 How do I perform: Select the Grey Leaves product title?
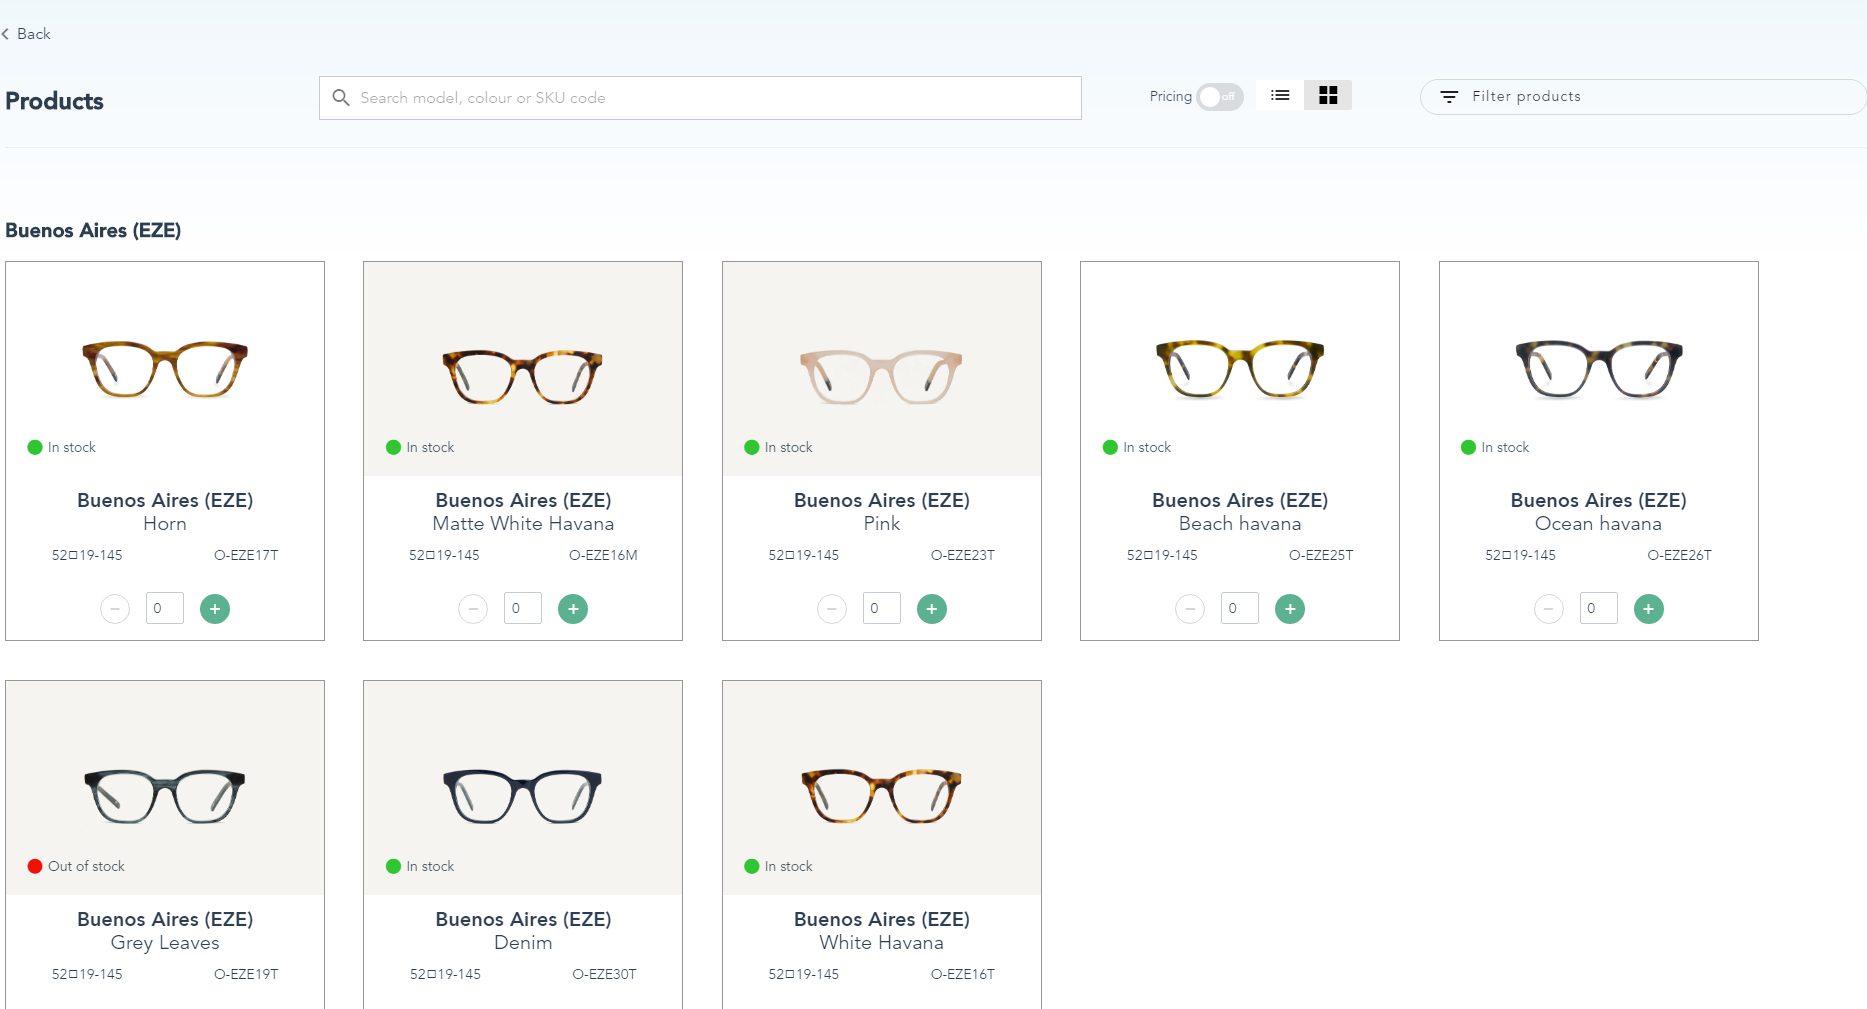(165, 919)
